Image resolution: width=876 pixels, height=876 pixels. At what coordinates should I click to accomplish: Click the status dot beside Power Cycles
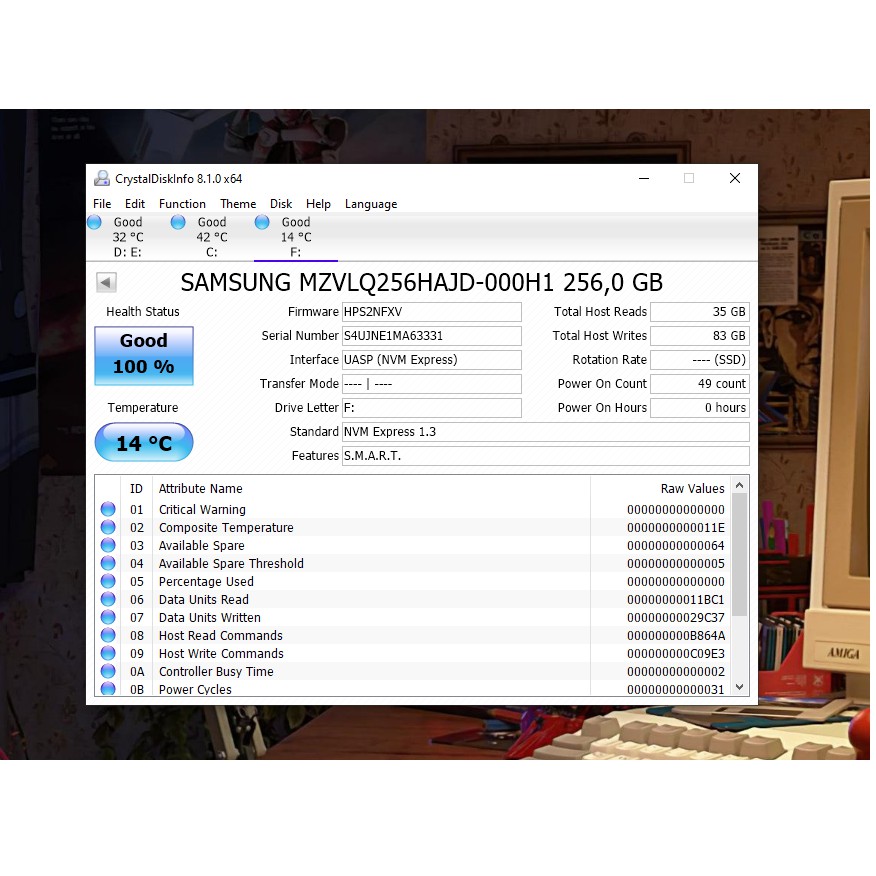(x=108, y=689)
